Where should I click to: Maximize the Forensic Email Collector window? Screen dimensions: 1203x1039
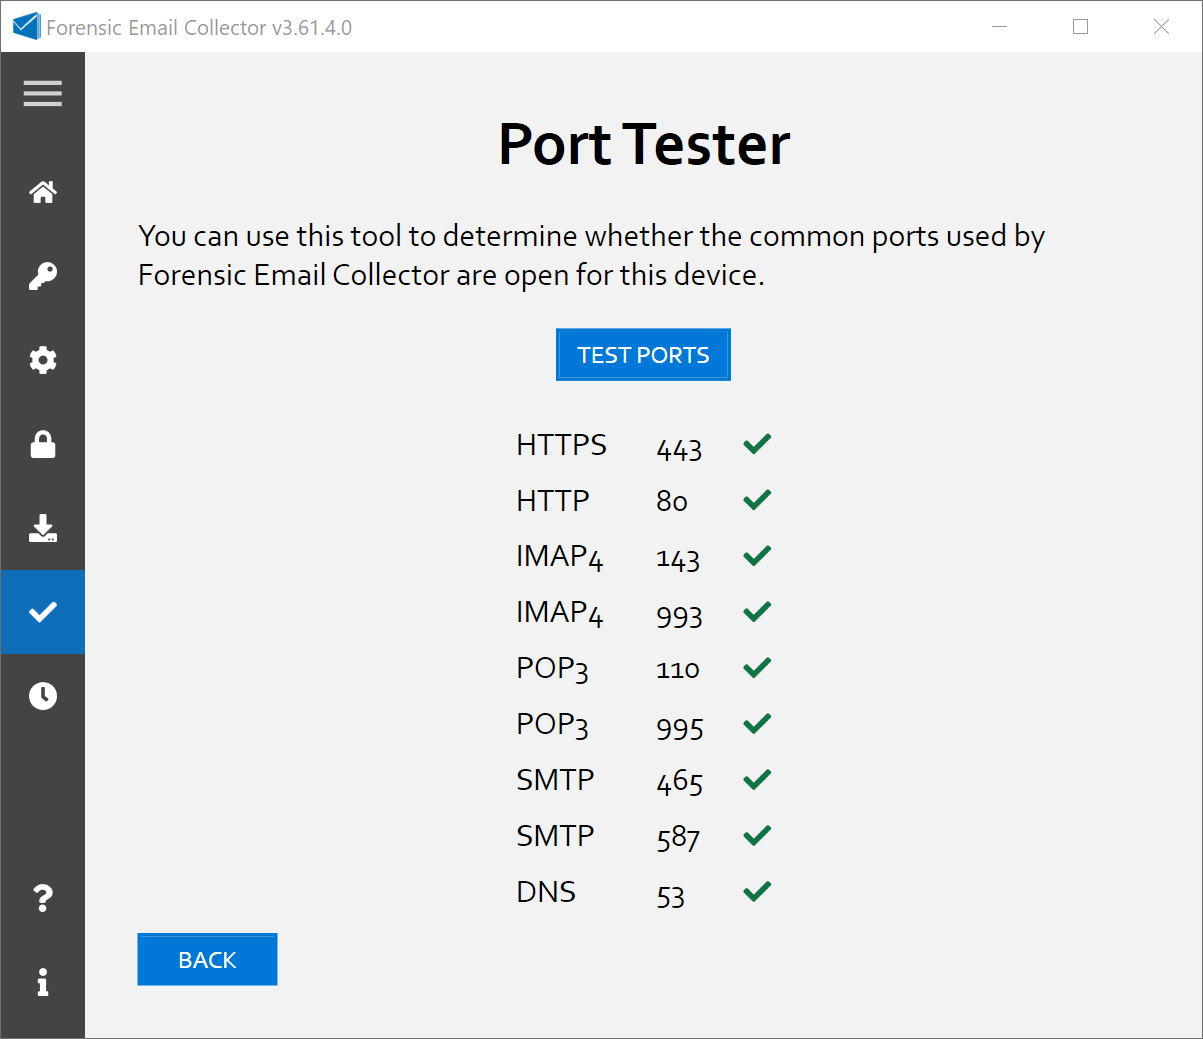point(1080,27)
